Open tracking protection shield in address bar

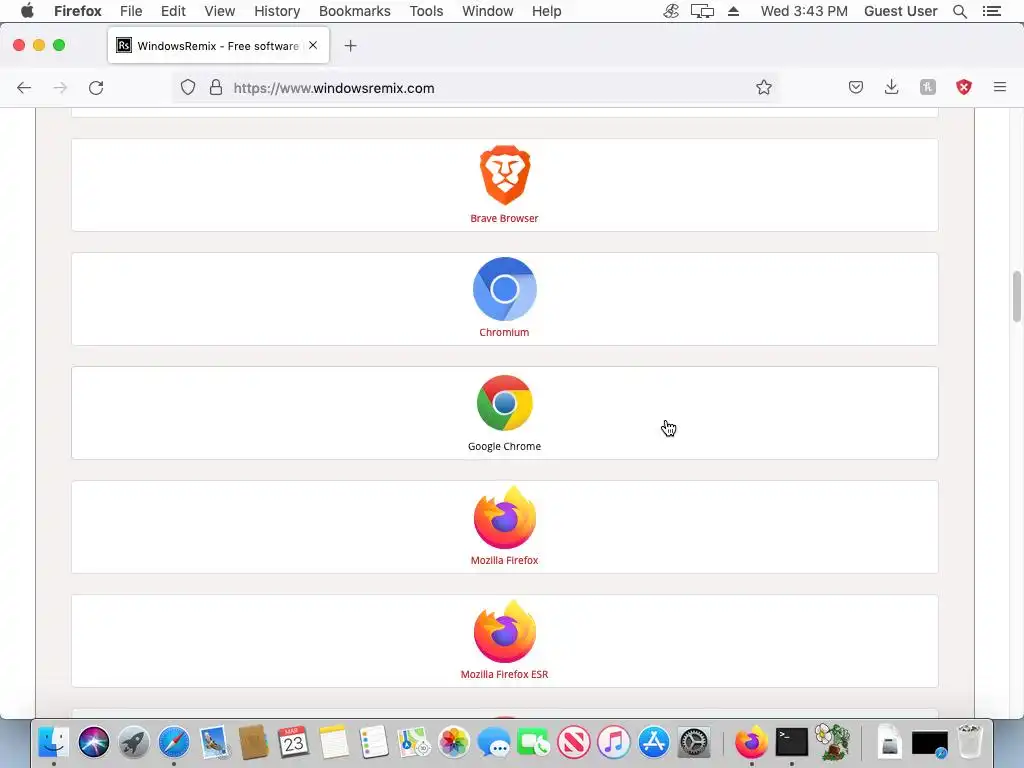click(x=188, y=88)
